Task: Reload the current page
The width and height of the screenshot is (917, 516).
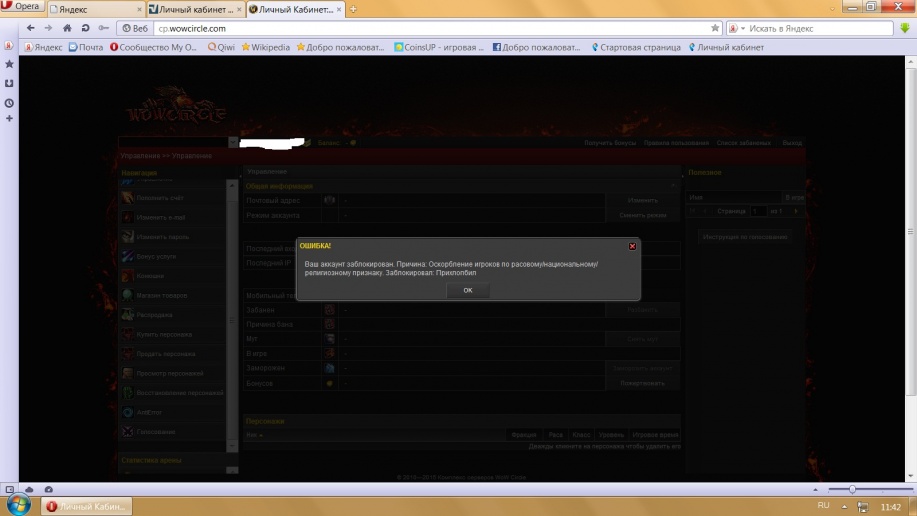Action: [84, 28]
